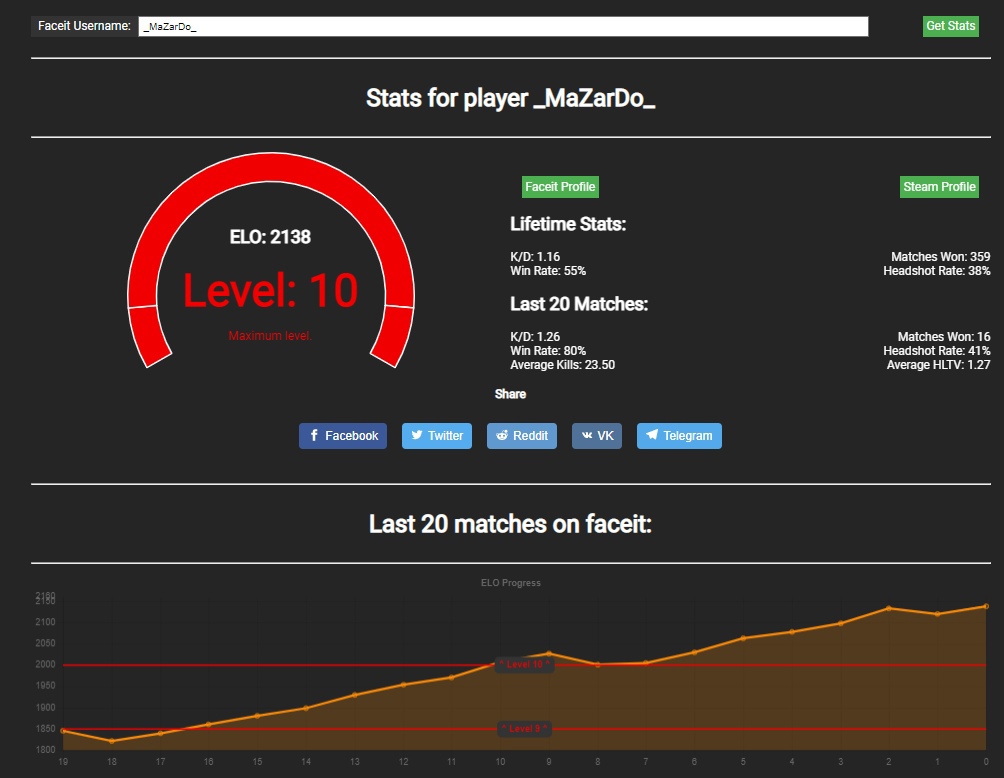Click the 'ELO: 2138' text in gauge
Image resolution: width=1004 pixels, height=778 pixels.
[x=270, y=237]
